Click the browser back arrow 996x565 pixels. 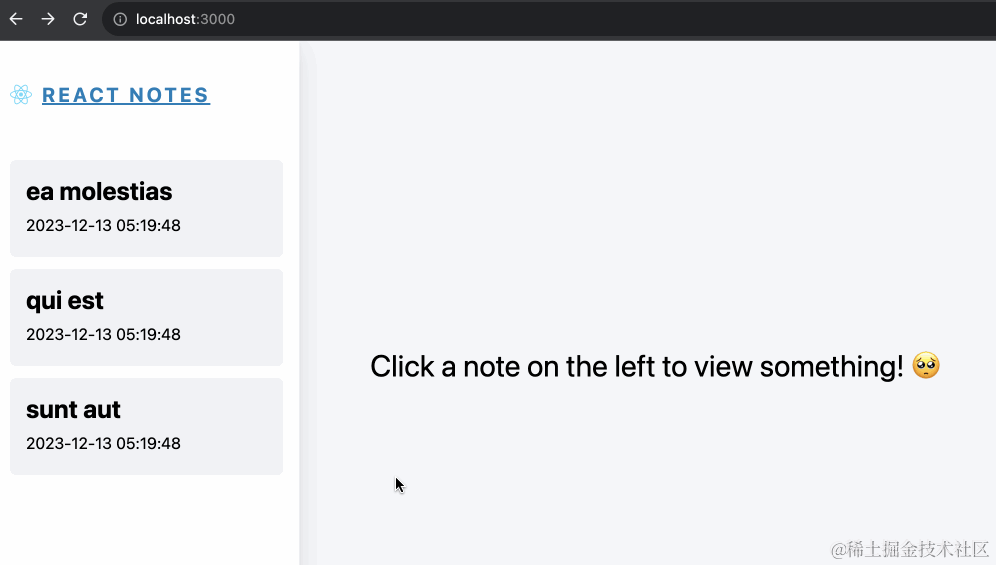pos(16,19)
